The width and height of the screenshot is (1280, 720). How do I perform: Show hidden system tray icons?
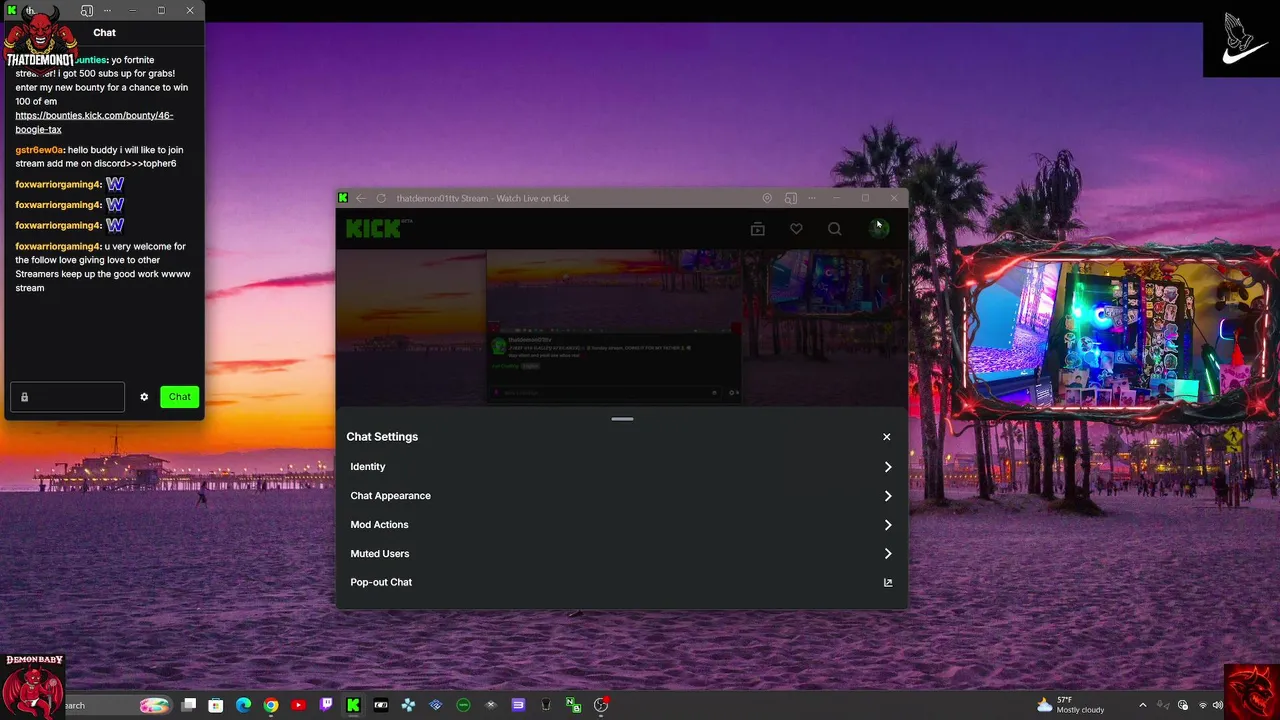point(1143,705)
